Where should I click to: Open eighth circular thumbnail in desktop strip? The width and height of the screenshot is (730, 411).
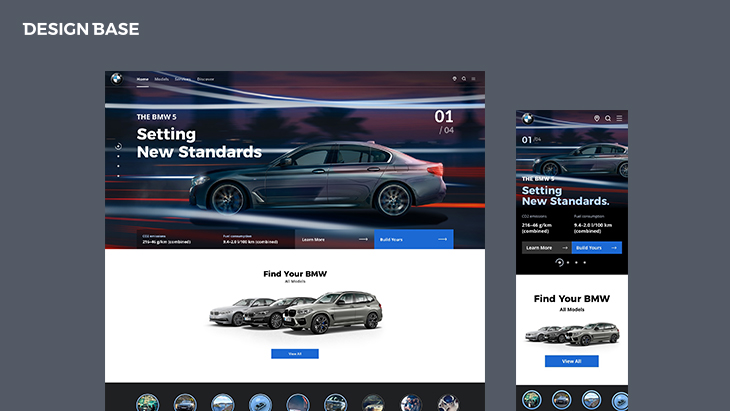click(x=411, y=403)
